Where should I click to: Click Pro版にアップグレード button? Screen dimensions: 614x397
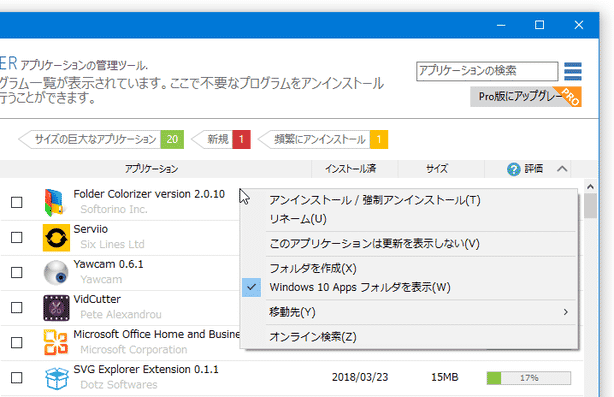pyautogui.click(x=526, y=97)
